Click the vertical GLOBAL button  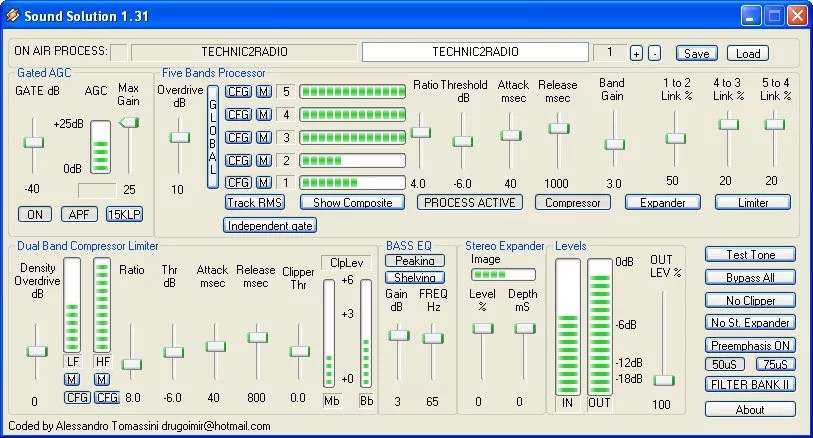point(212,137)
